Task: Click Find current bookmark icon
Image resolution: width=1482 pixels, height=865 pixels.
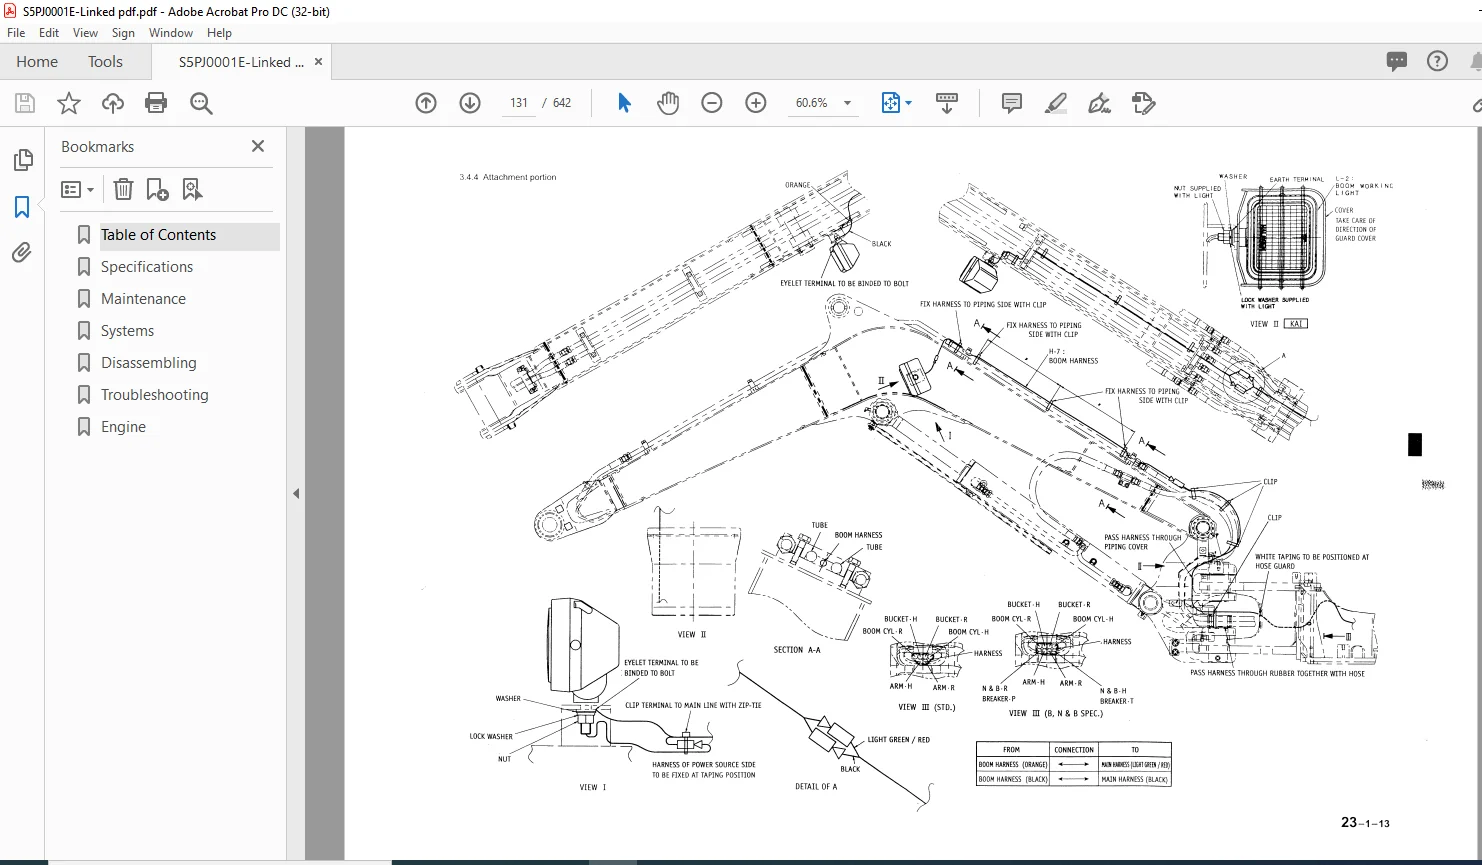Action: click(192, 189)
